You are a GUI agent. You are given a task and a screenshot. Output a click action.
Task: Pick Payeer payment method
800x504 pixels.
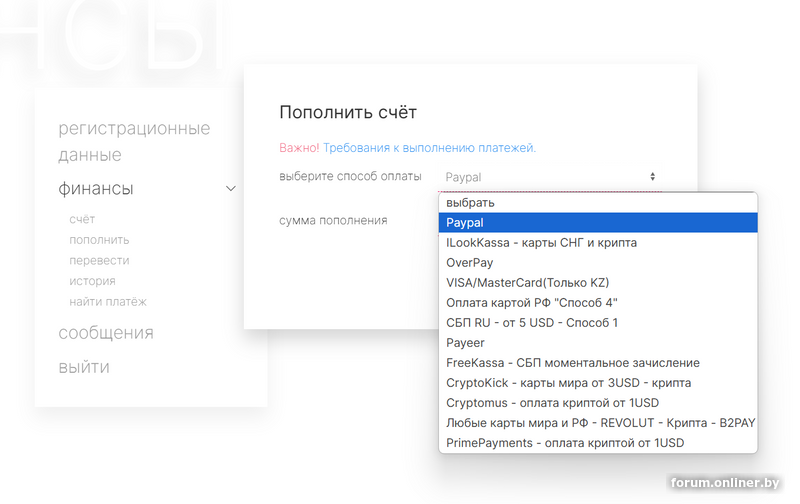pos(465,343)
